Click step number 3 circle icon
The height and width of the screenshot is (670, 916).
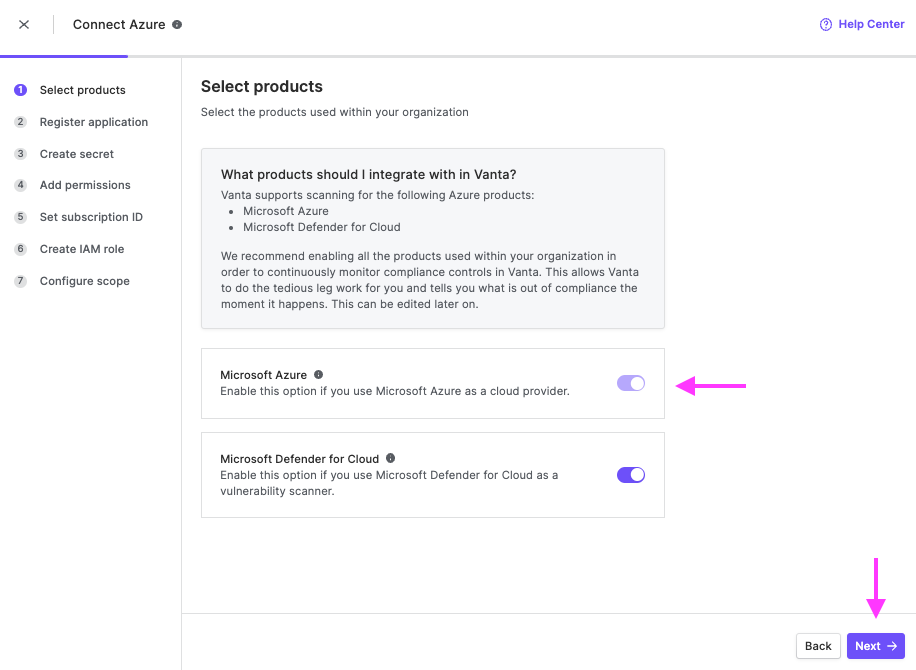(x=20, y=154)
